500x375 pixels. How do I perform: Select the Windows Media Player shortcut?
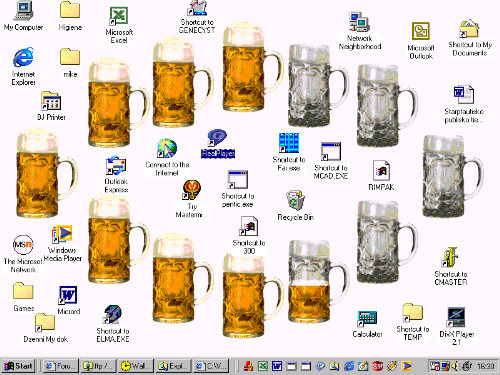point(62,243)
